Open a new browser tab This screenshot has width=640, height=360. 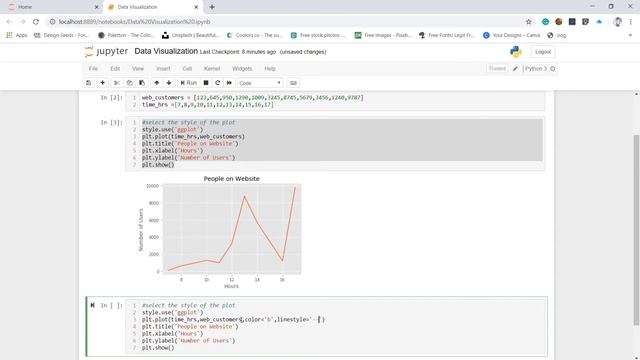(x=212, y=7)
